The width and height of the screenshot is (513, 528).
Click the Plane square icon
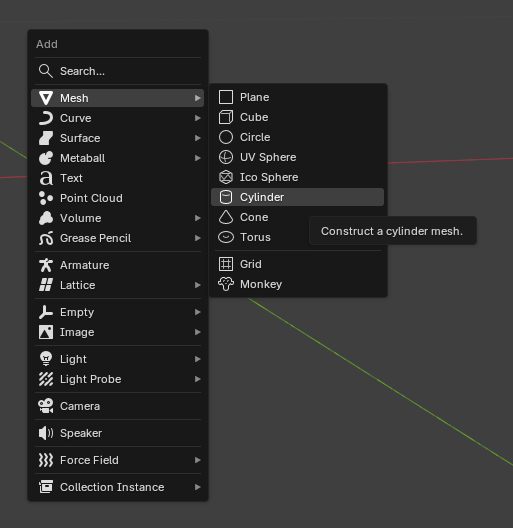point(226,97)
